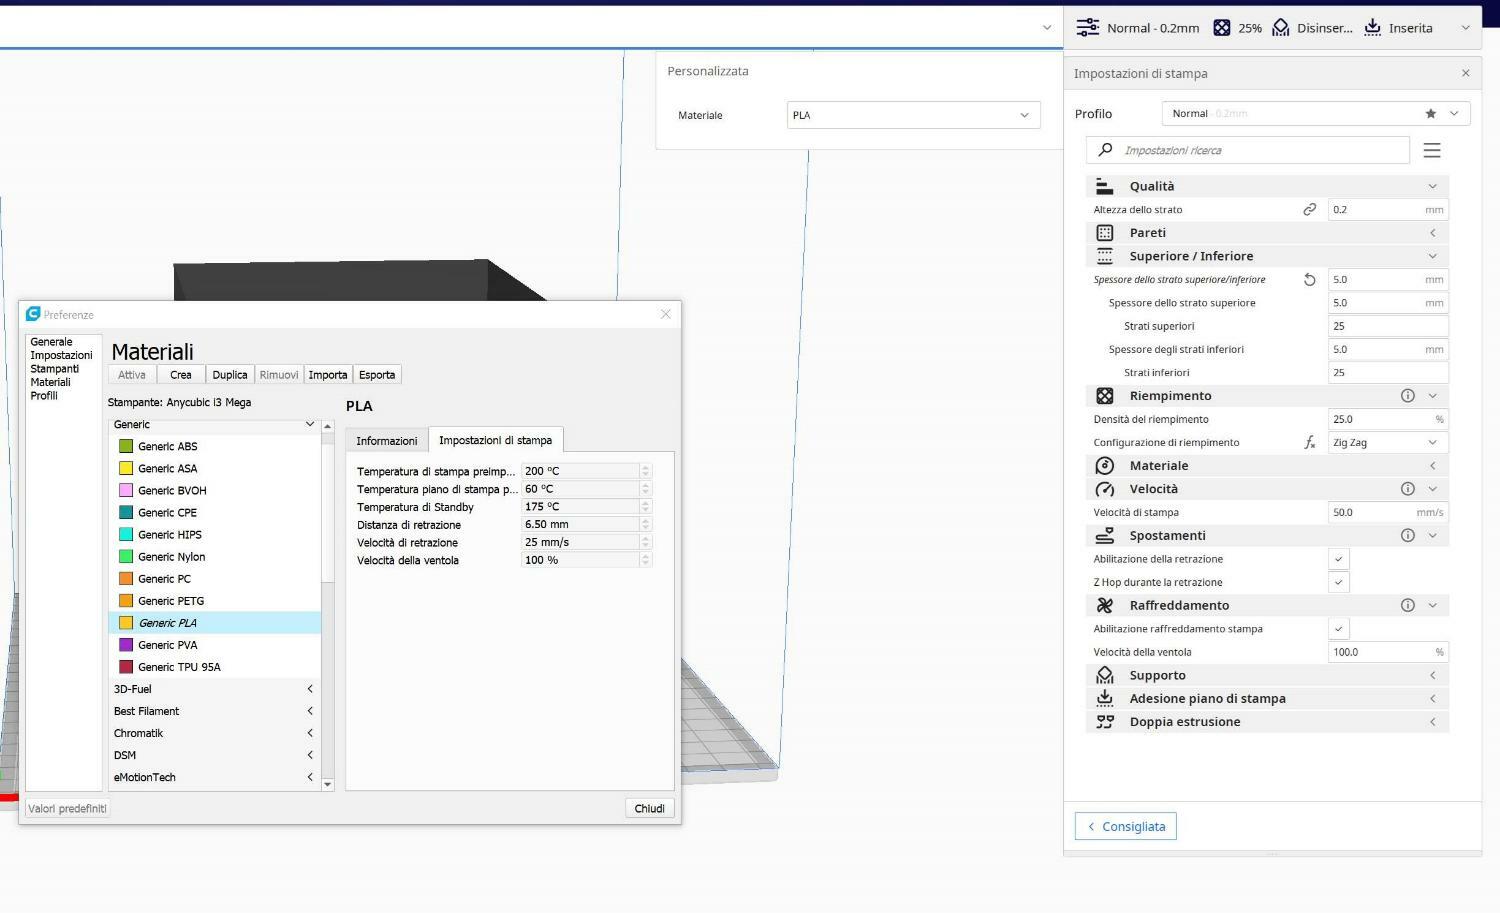Open the Materiale PLA dropdown
Image resolution: width=1500 pixels, height=913 pixels.
(x=913, y=115)
